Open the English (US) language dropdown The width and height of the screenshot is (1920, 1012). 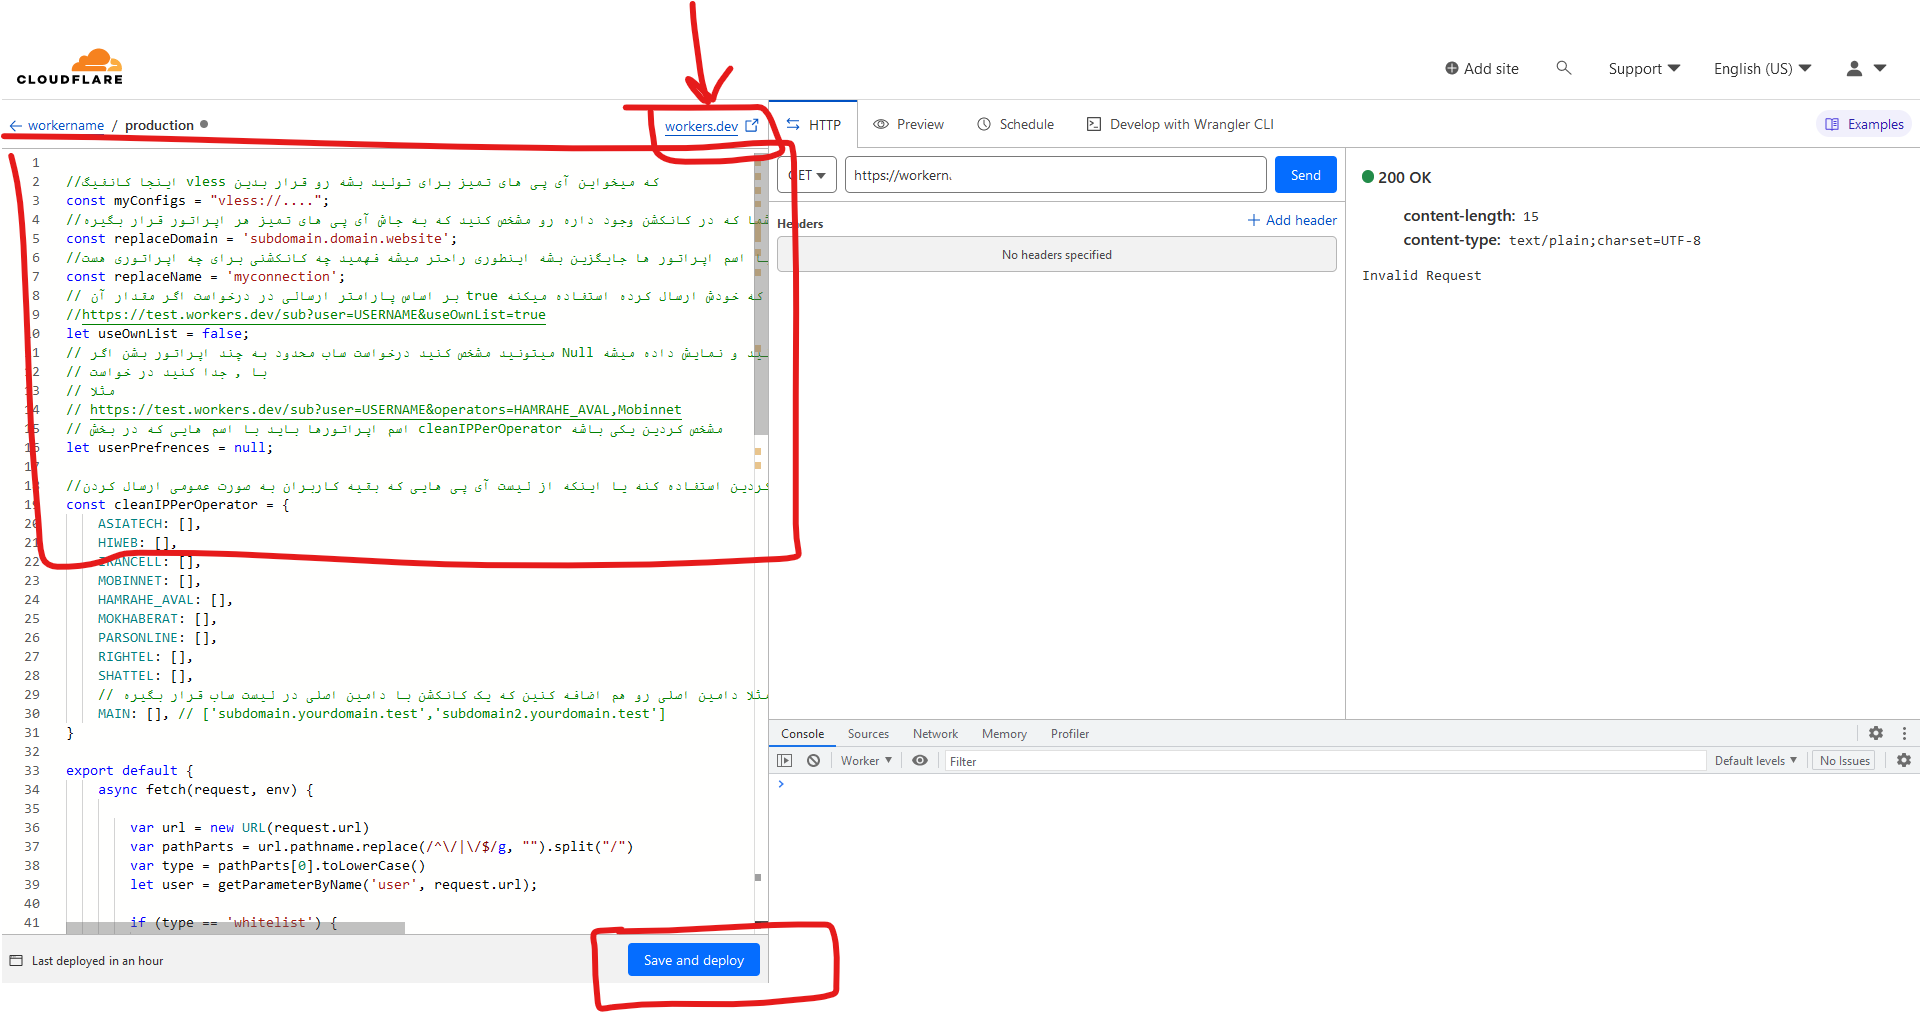point(1761,68)
